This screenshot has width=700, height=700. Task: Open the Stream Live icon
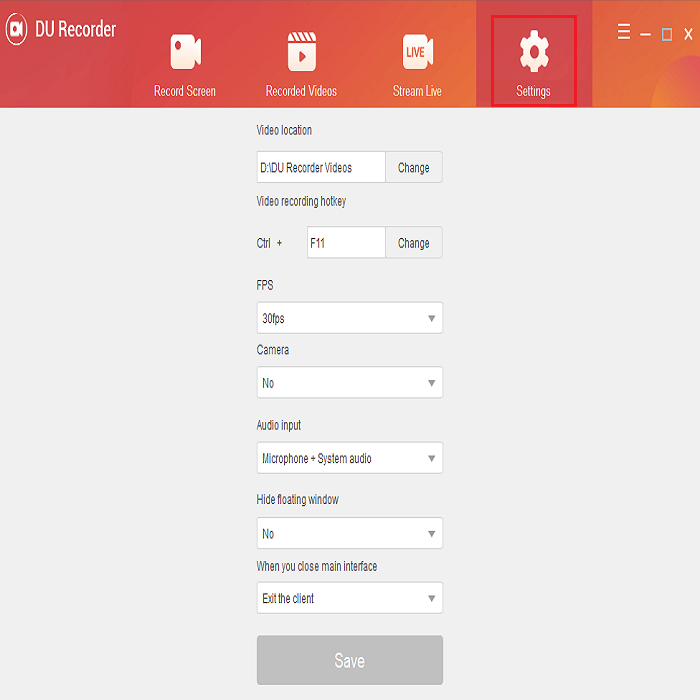click(x=417, y=51)
